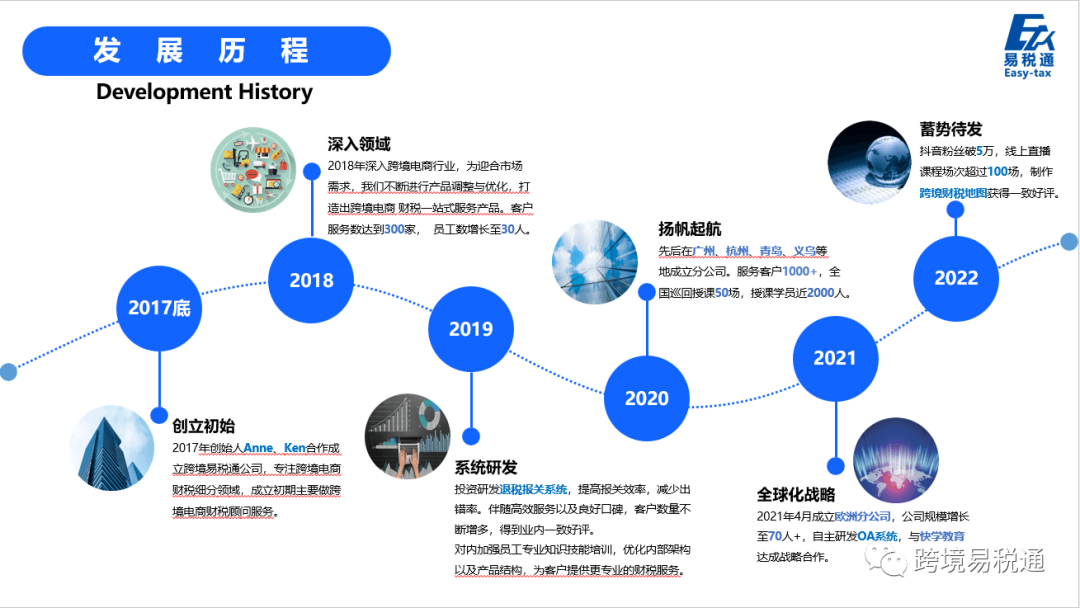
Task: Select the 2018 timeline node
Action: [x=310, y=281]
